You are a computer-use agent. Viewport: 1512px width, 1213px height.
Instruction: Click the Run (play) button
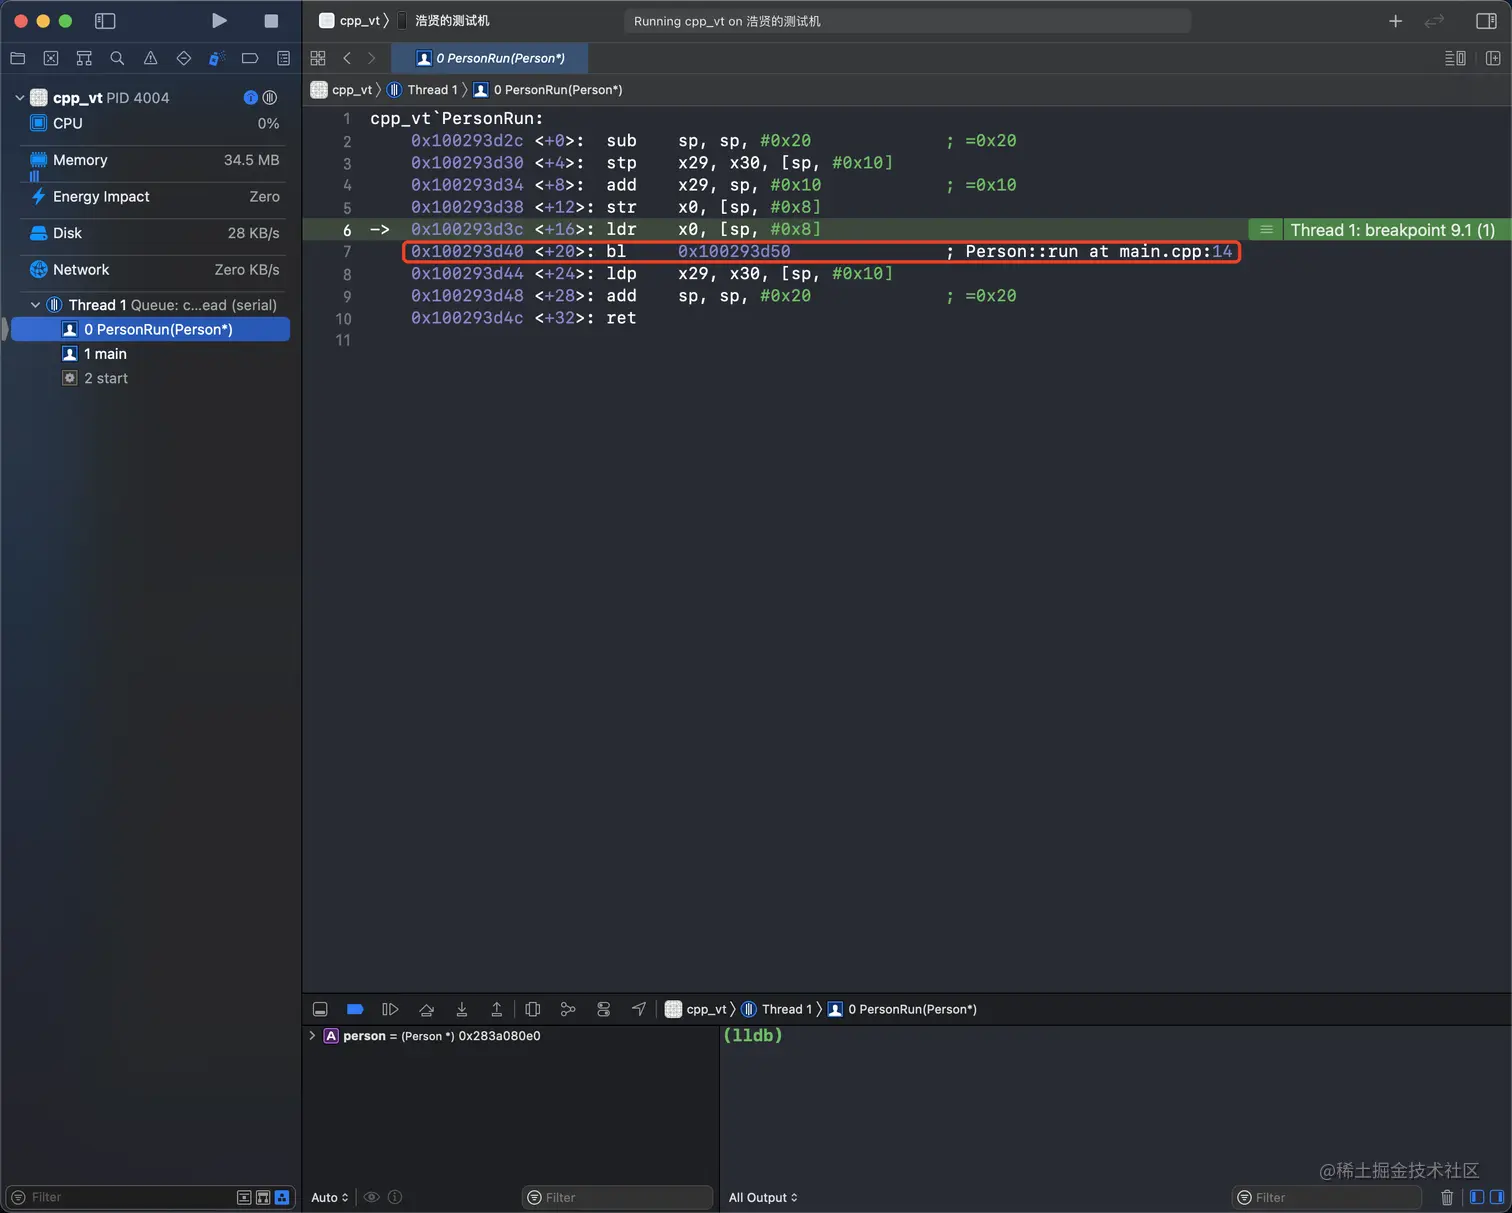[219, 21]
